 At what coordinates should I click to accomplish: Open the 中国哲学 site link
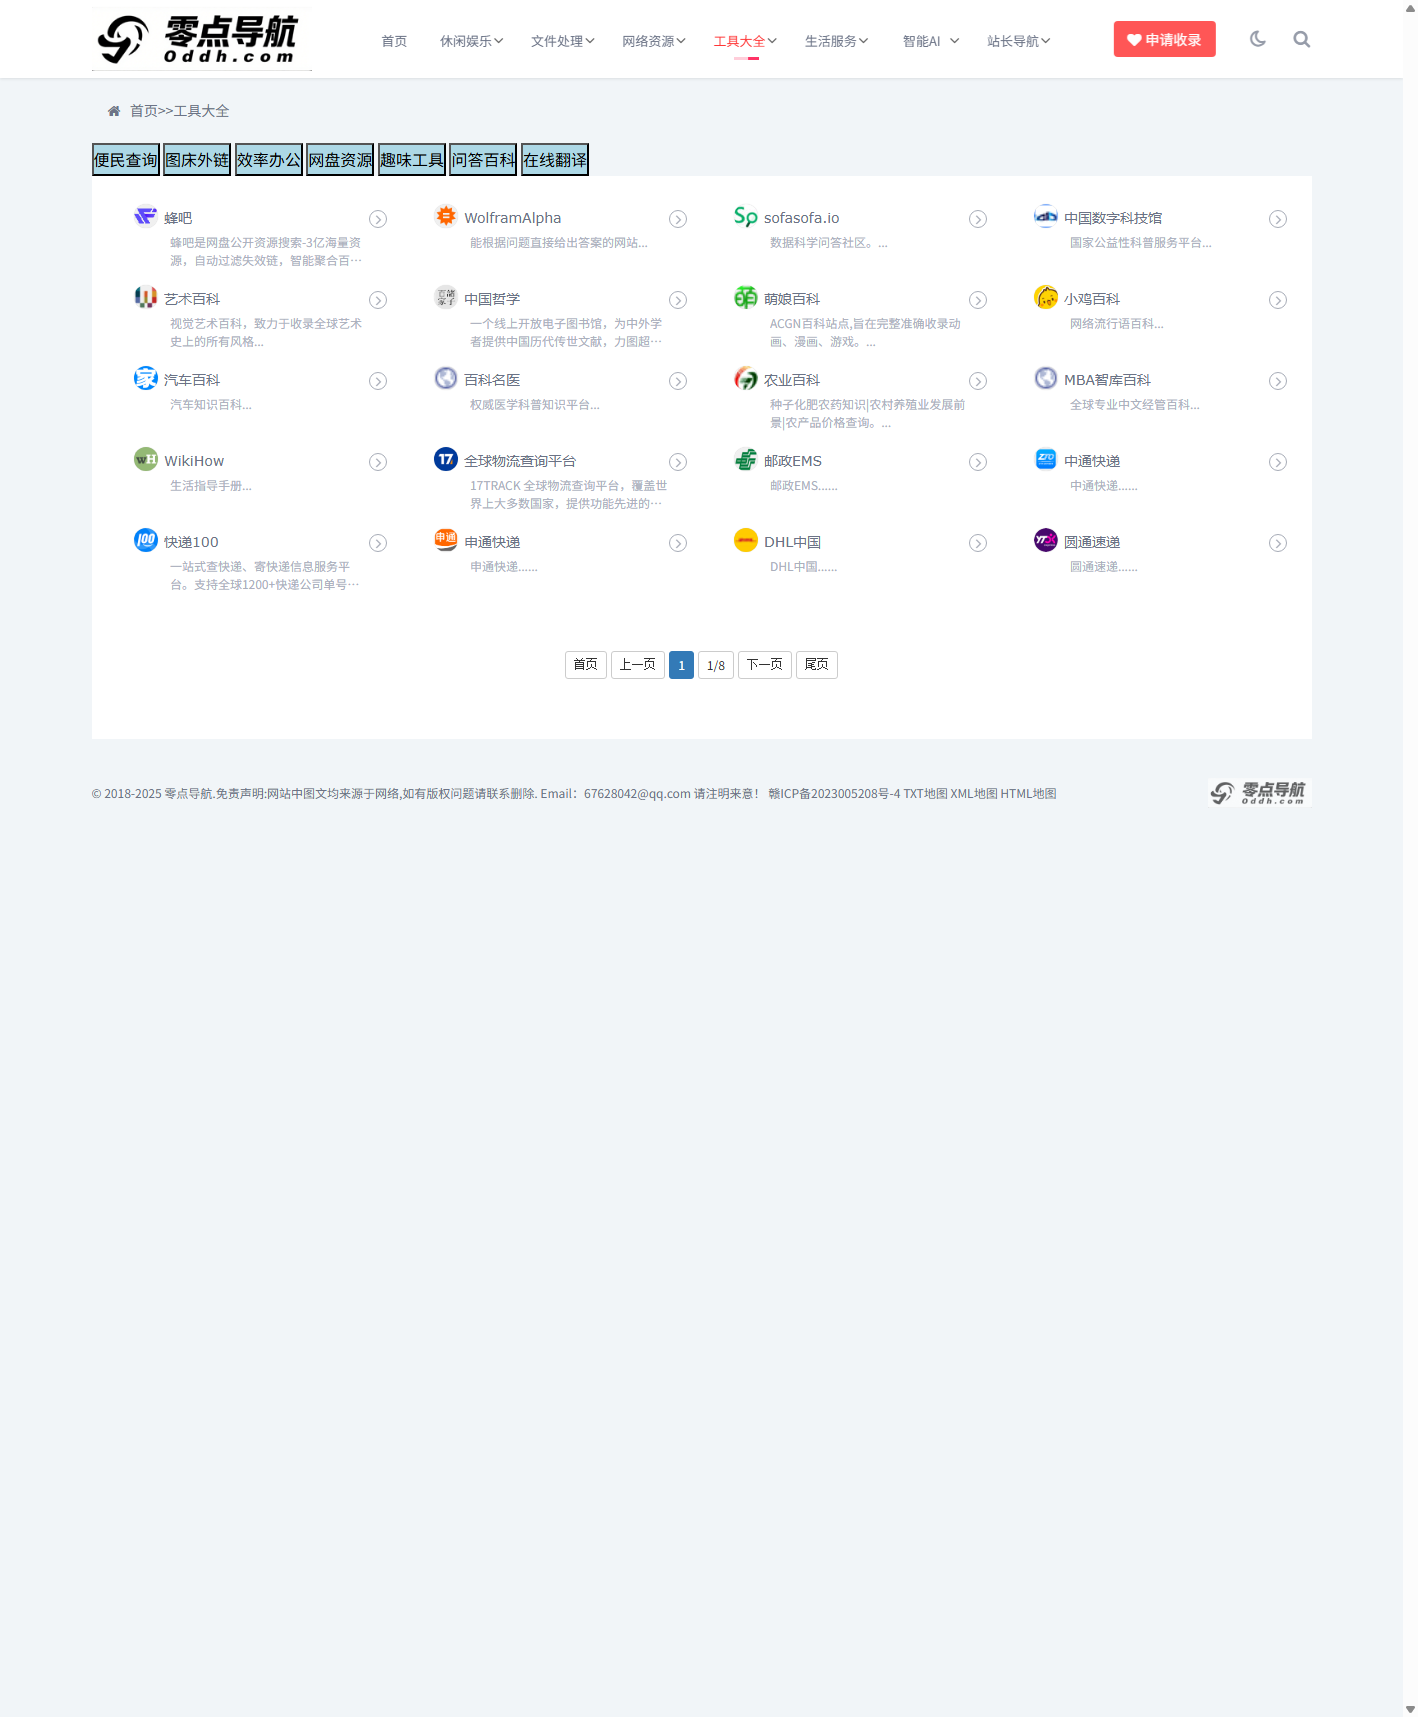pyautogui.click(x=492, y=299)
